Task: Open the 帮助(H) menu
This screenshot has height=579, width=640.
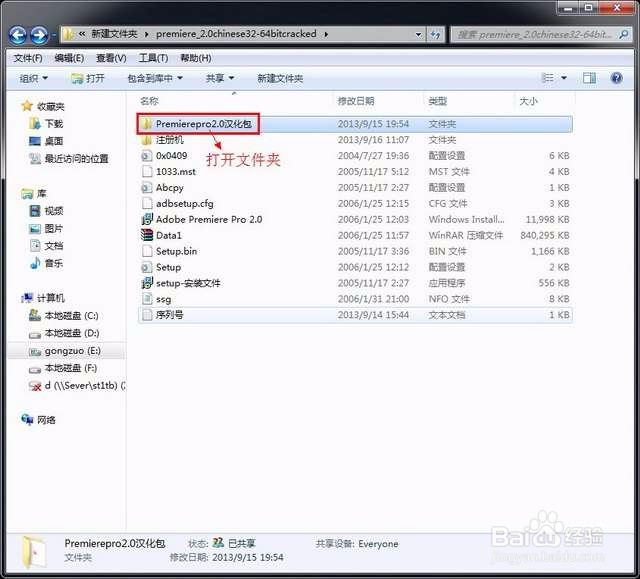Action: [x=196, y=58]
